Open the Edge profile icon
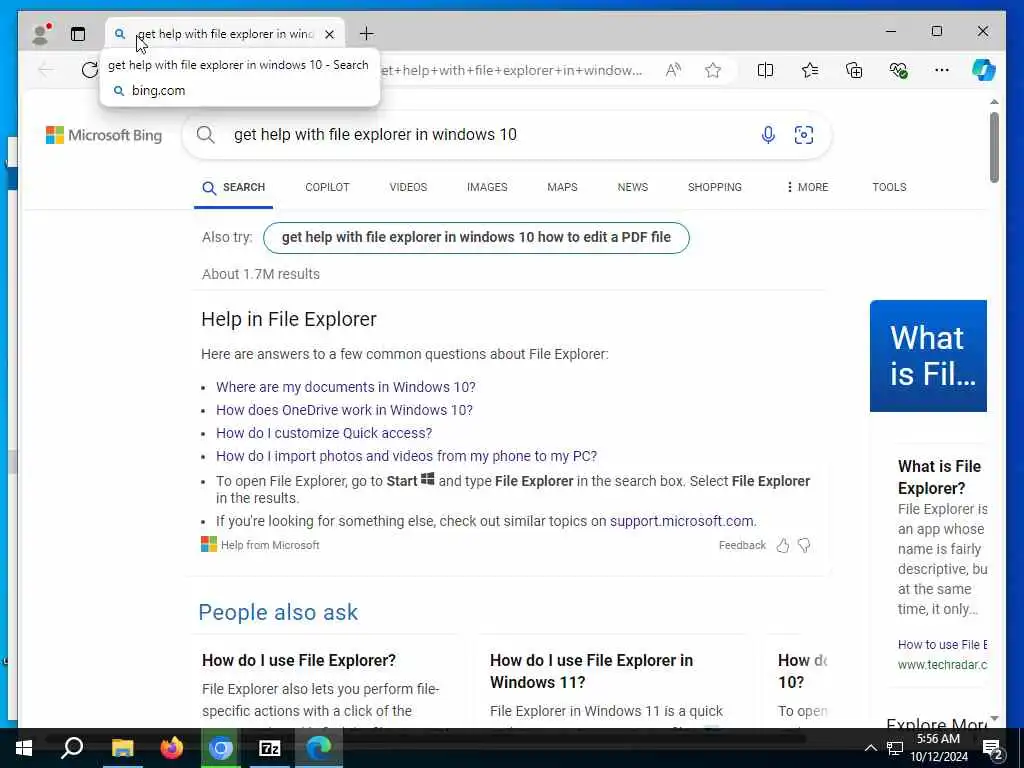Image resolution: width=1024 pixels, height=768 pixels. [x=40, y=34]
